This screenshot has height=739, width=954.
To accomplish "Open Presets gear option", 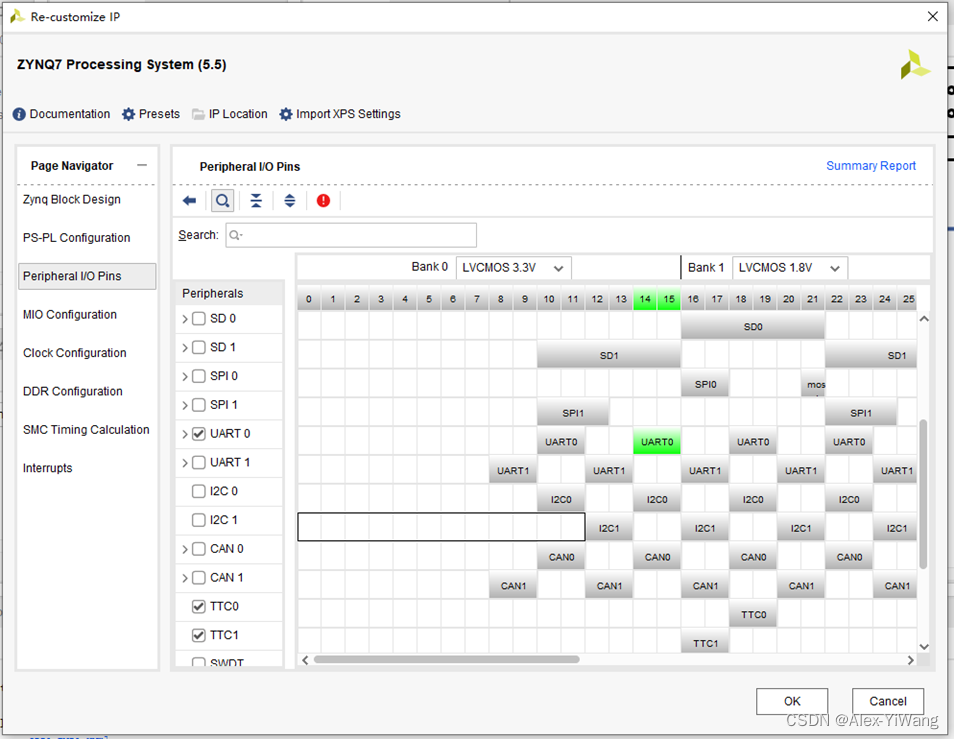I will point(151,114).
